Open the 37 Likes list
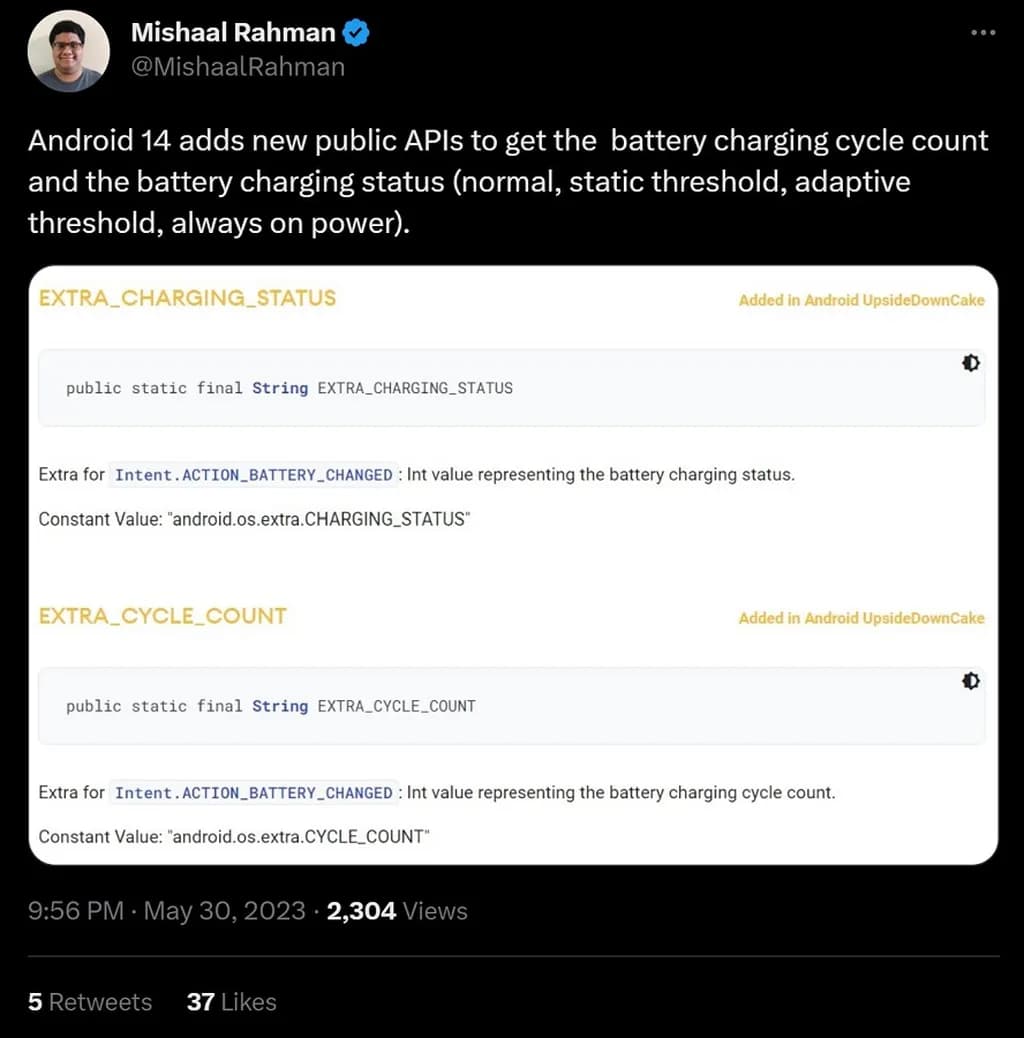The image size is (1024, 1038). 231,1002
